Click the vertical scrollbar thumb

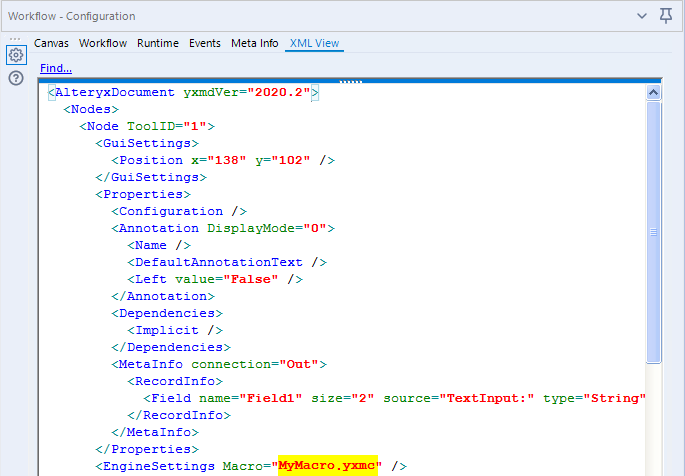click(x=653, y=232)
